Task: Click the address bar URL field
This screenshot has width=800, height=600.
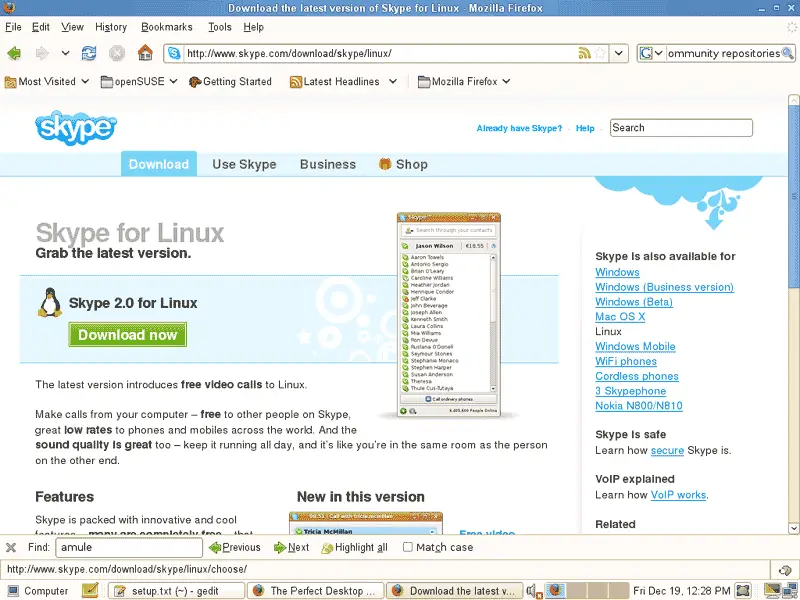Action: [x=380, y=53]
